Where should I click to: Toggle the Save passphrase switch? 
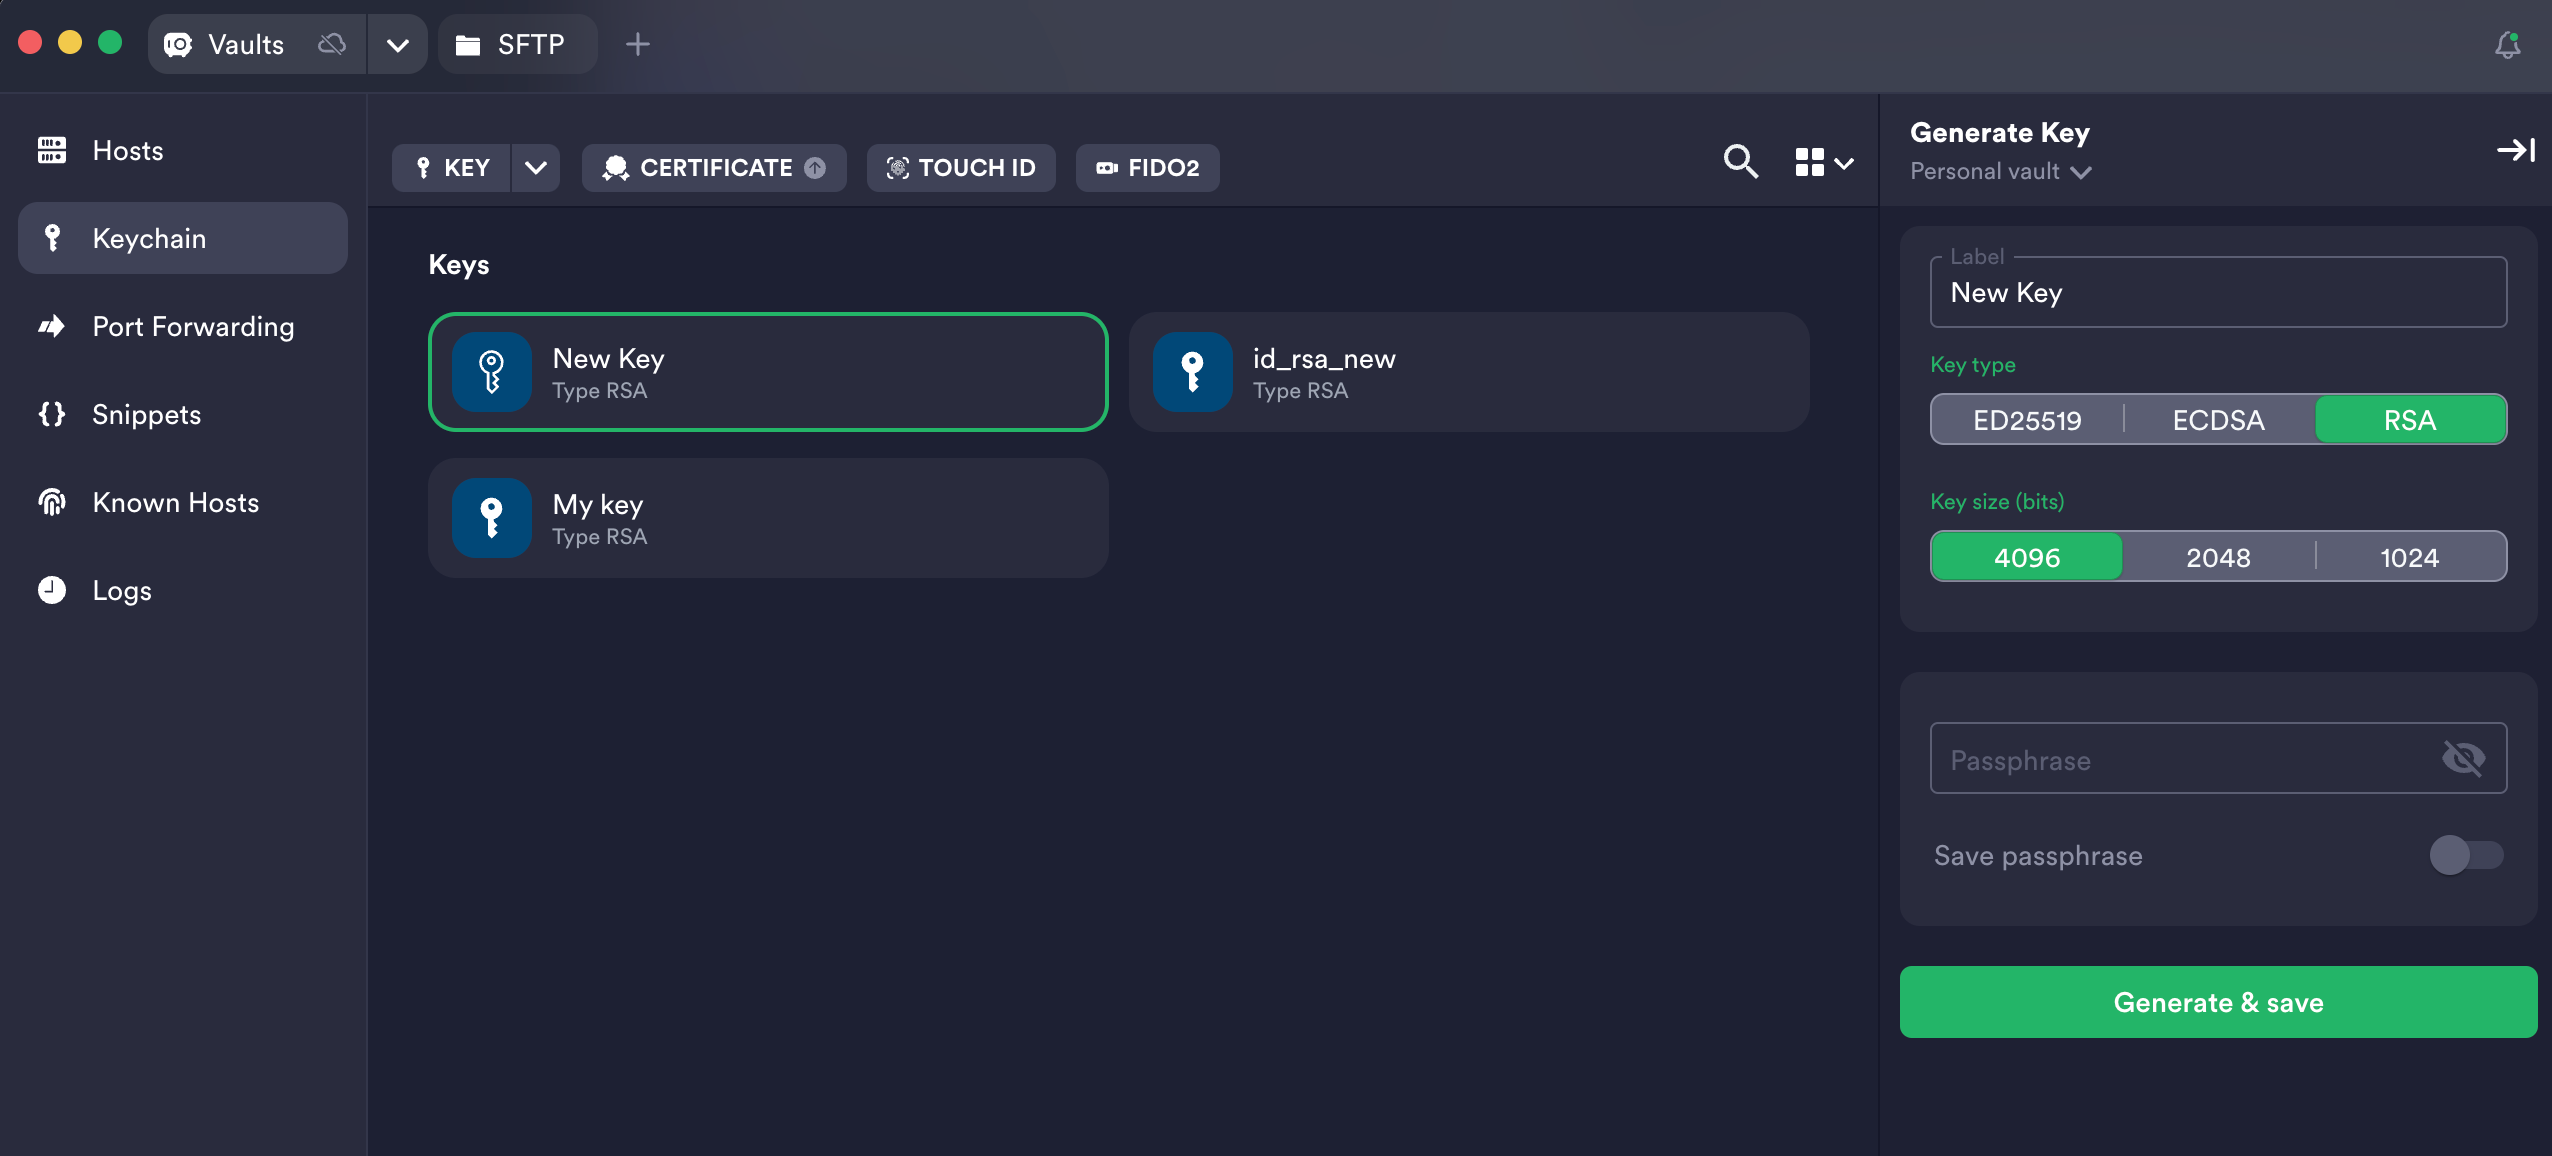pos(2466,855)
